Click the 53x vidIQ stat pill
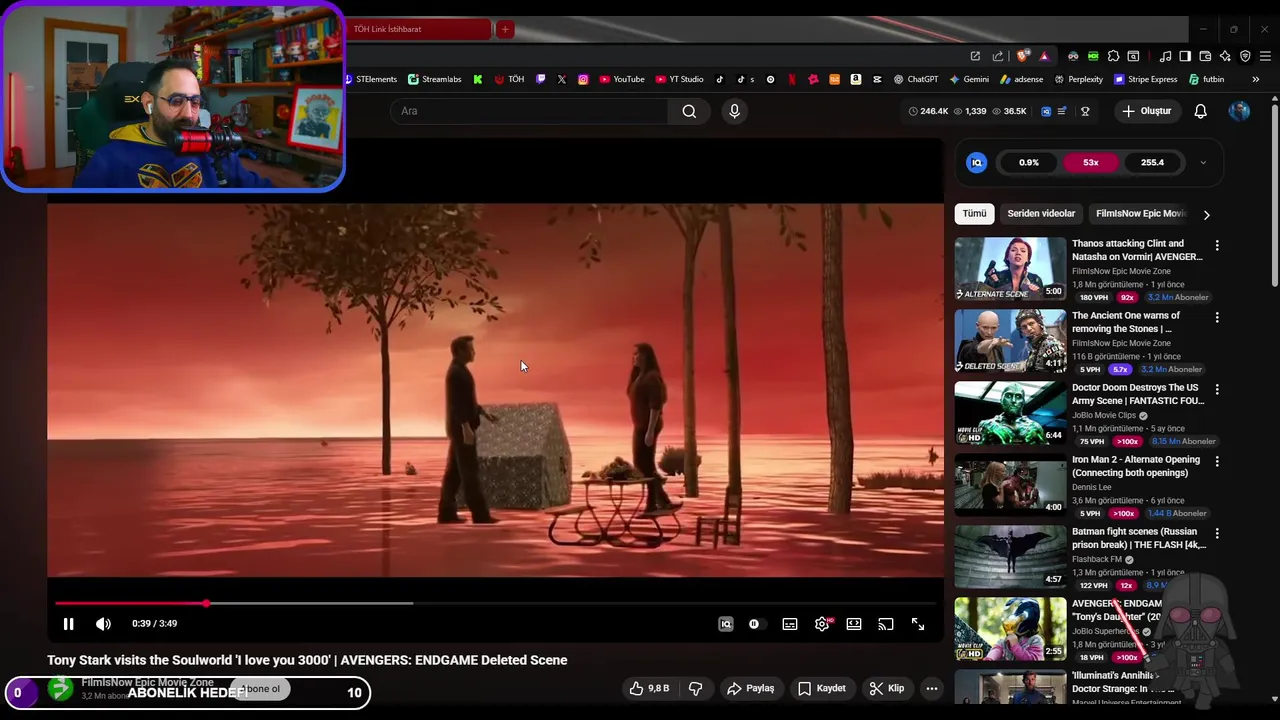The width and height of the screenshot is (1280, 720). pos(1091,162)
